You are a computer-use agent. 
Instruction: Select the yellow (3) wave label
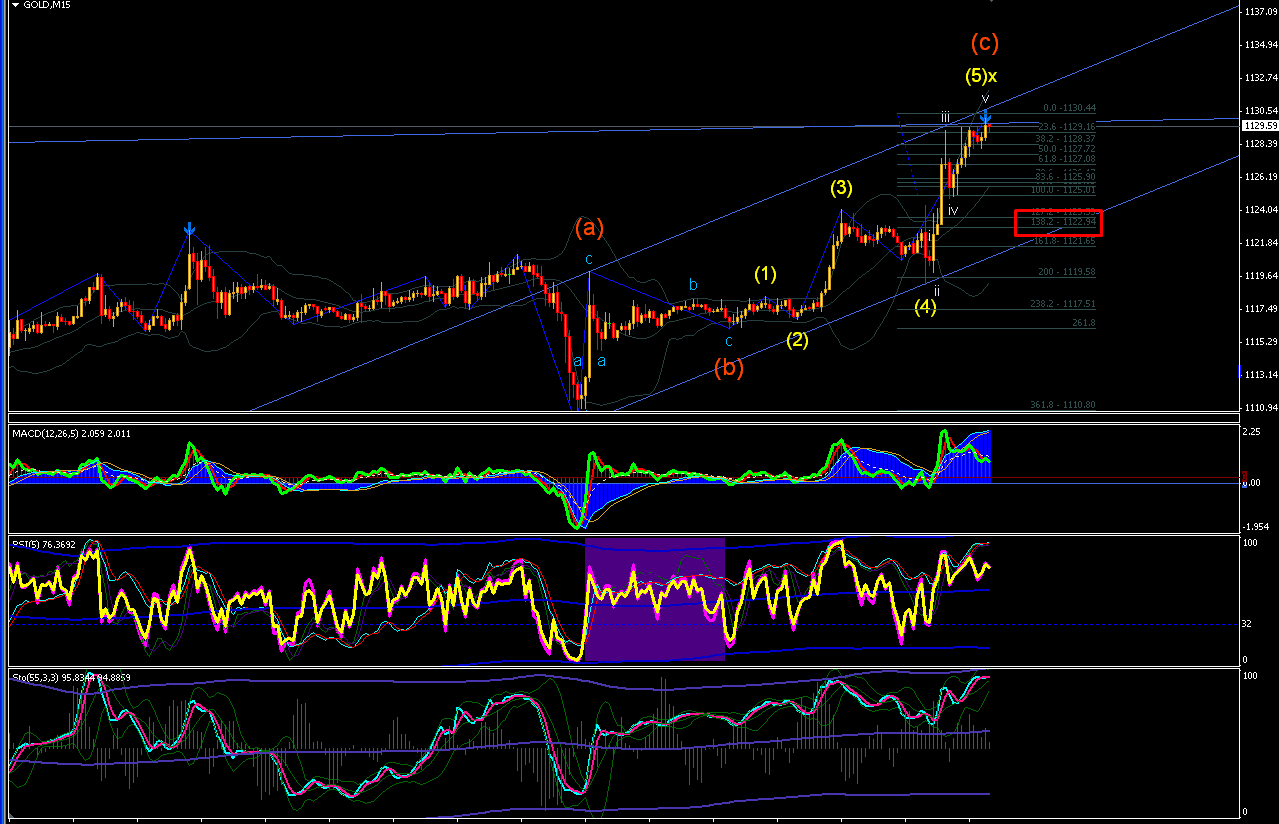[x=840, y=188]
